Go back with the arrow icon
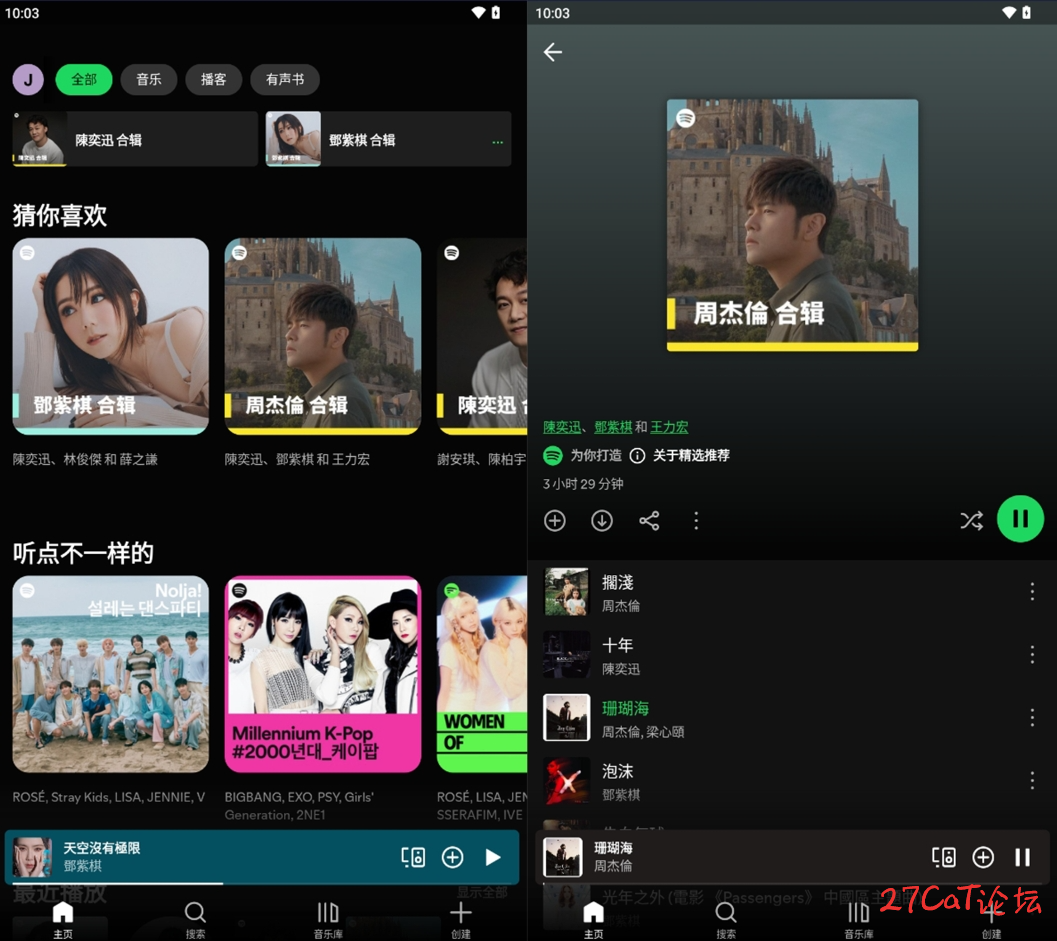 tap(553, 52)
